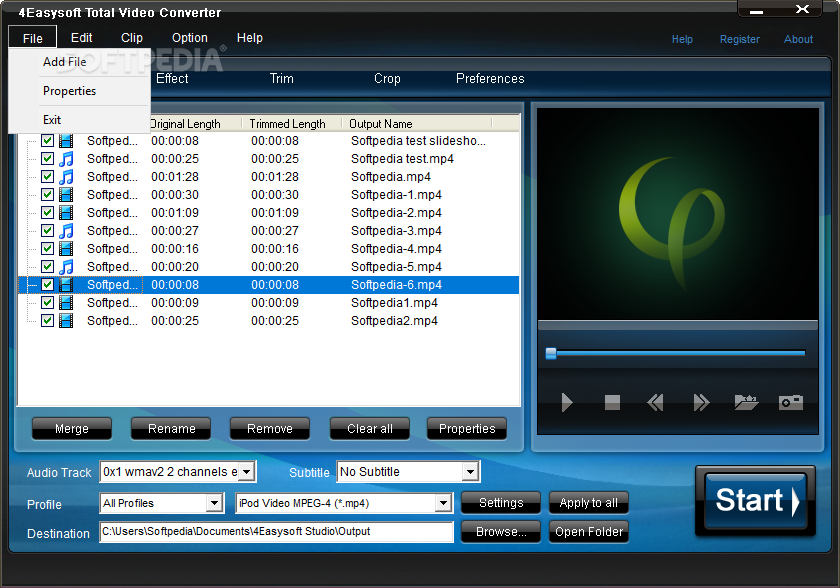The width and height of the screenshot is (840, 588).
Task: Uncheck the Softpedia-5.mp4 row checkbox
Action: click(x=47, y=267)
